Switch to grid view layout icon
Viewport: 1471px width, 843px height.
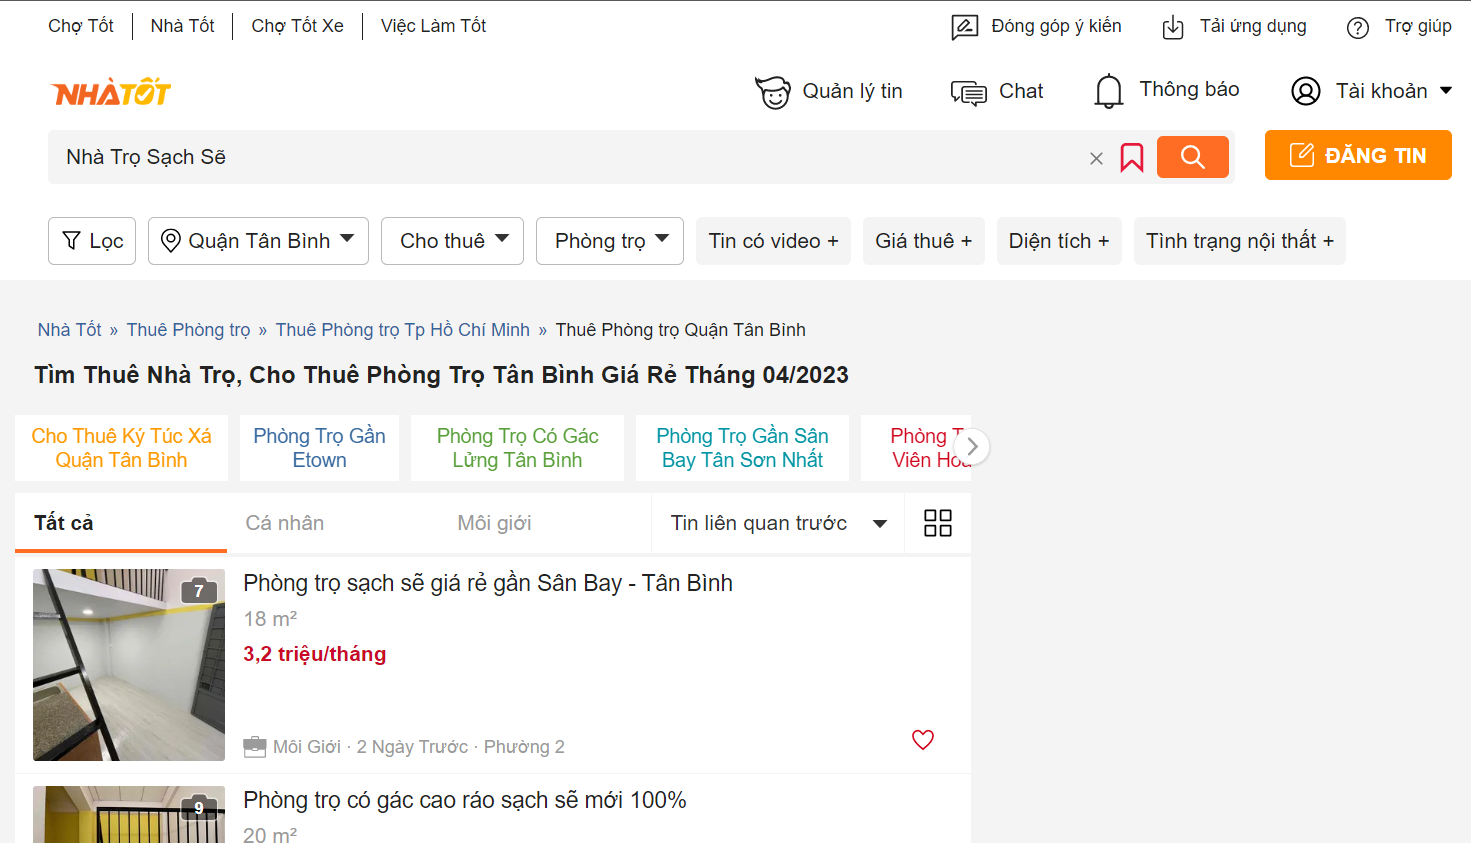coord(937,523)
